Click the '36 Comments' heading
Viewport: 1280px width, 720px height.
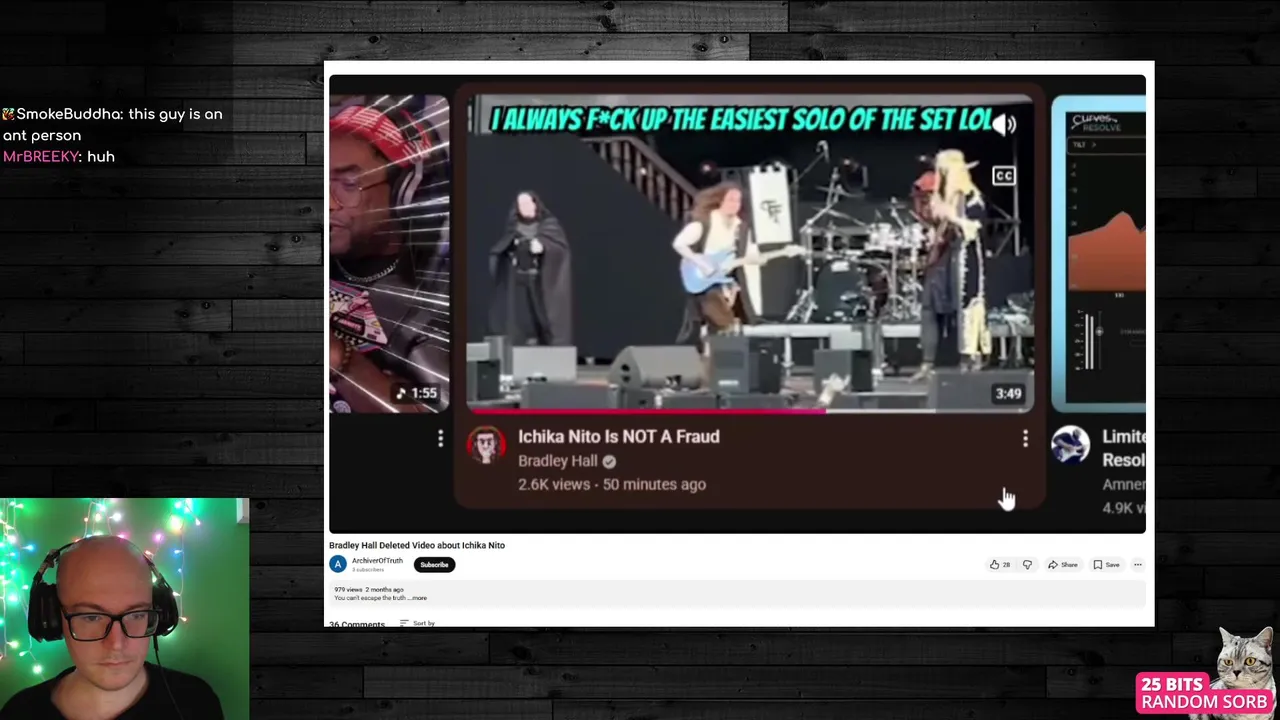357,624
